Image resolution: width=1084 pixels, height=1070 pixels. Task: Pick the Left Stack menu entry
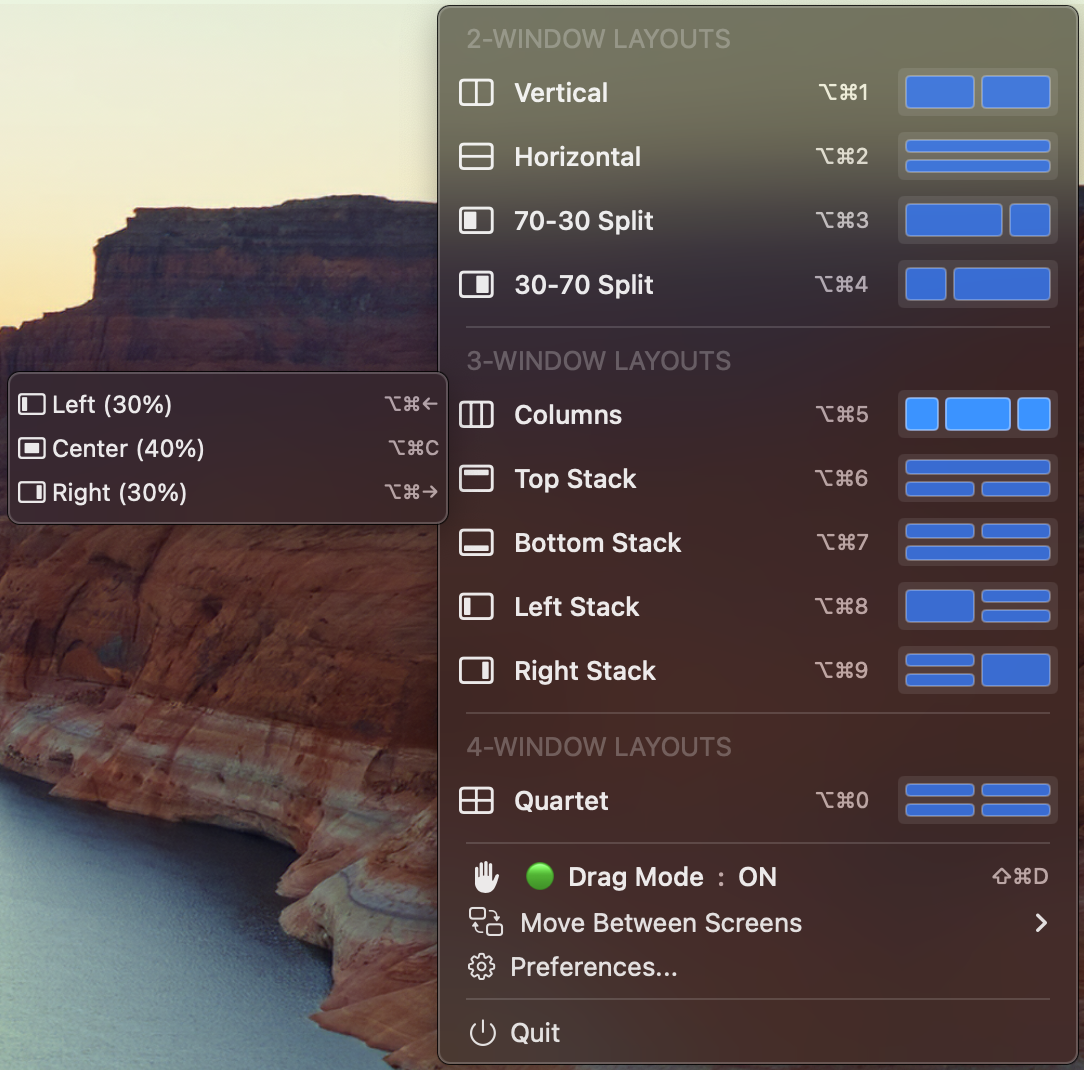(758, 606)
